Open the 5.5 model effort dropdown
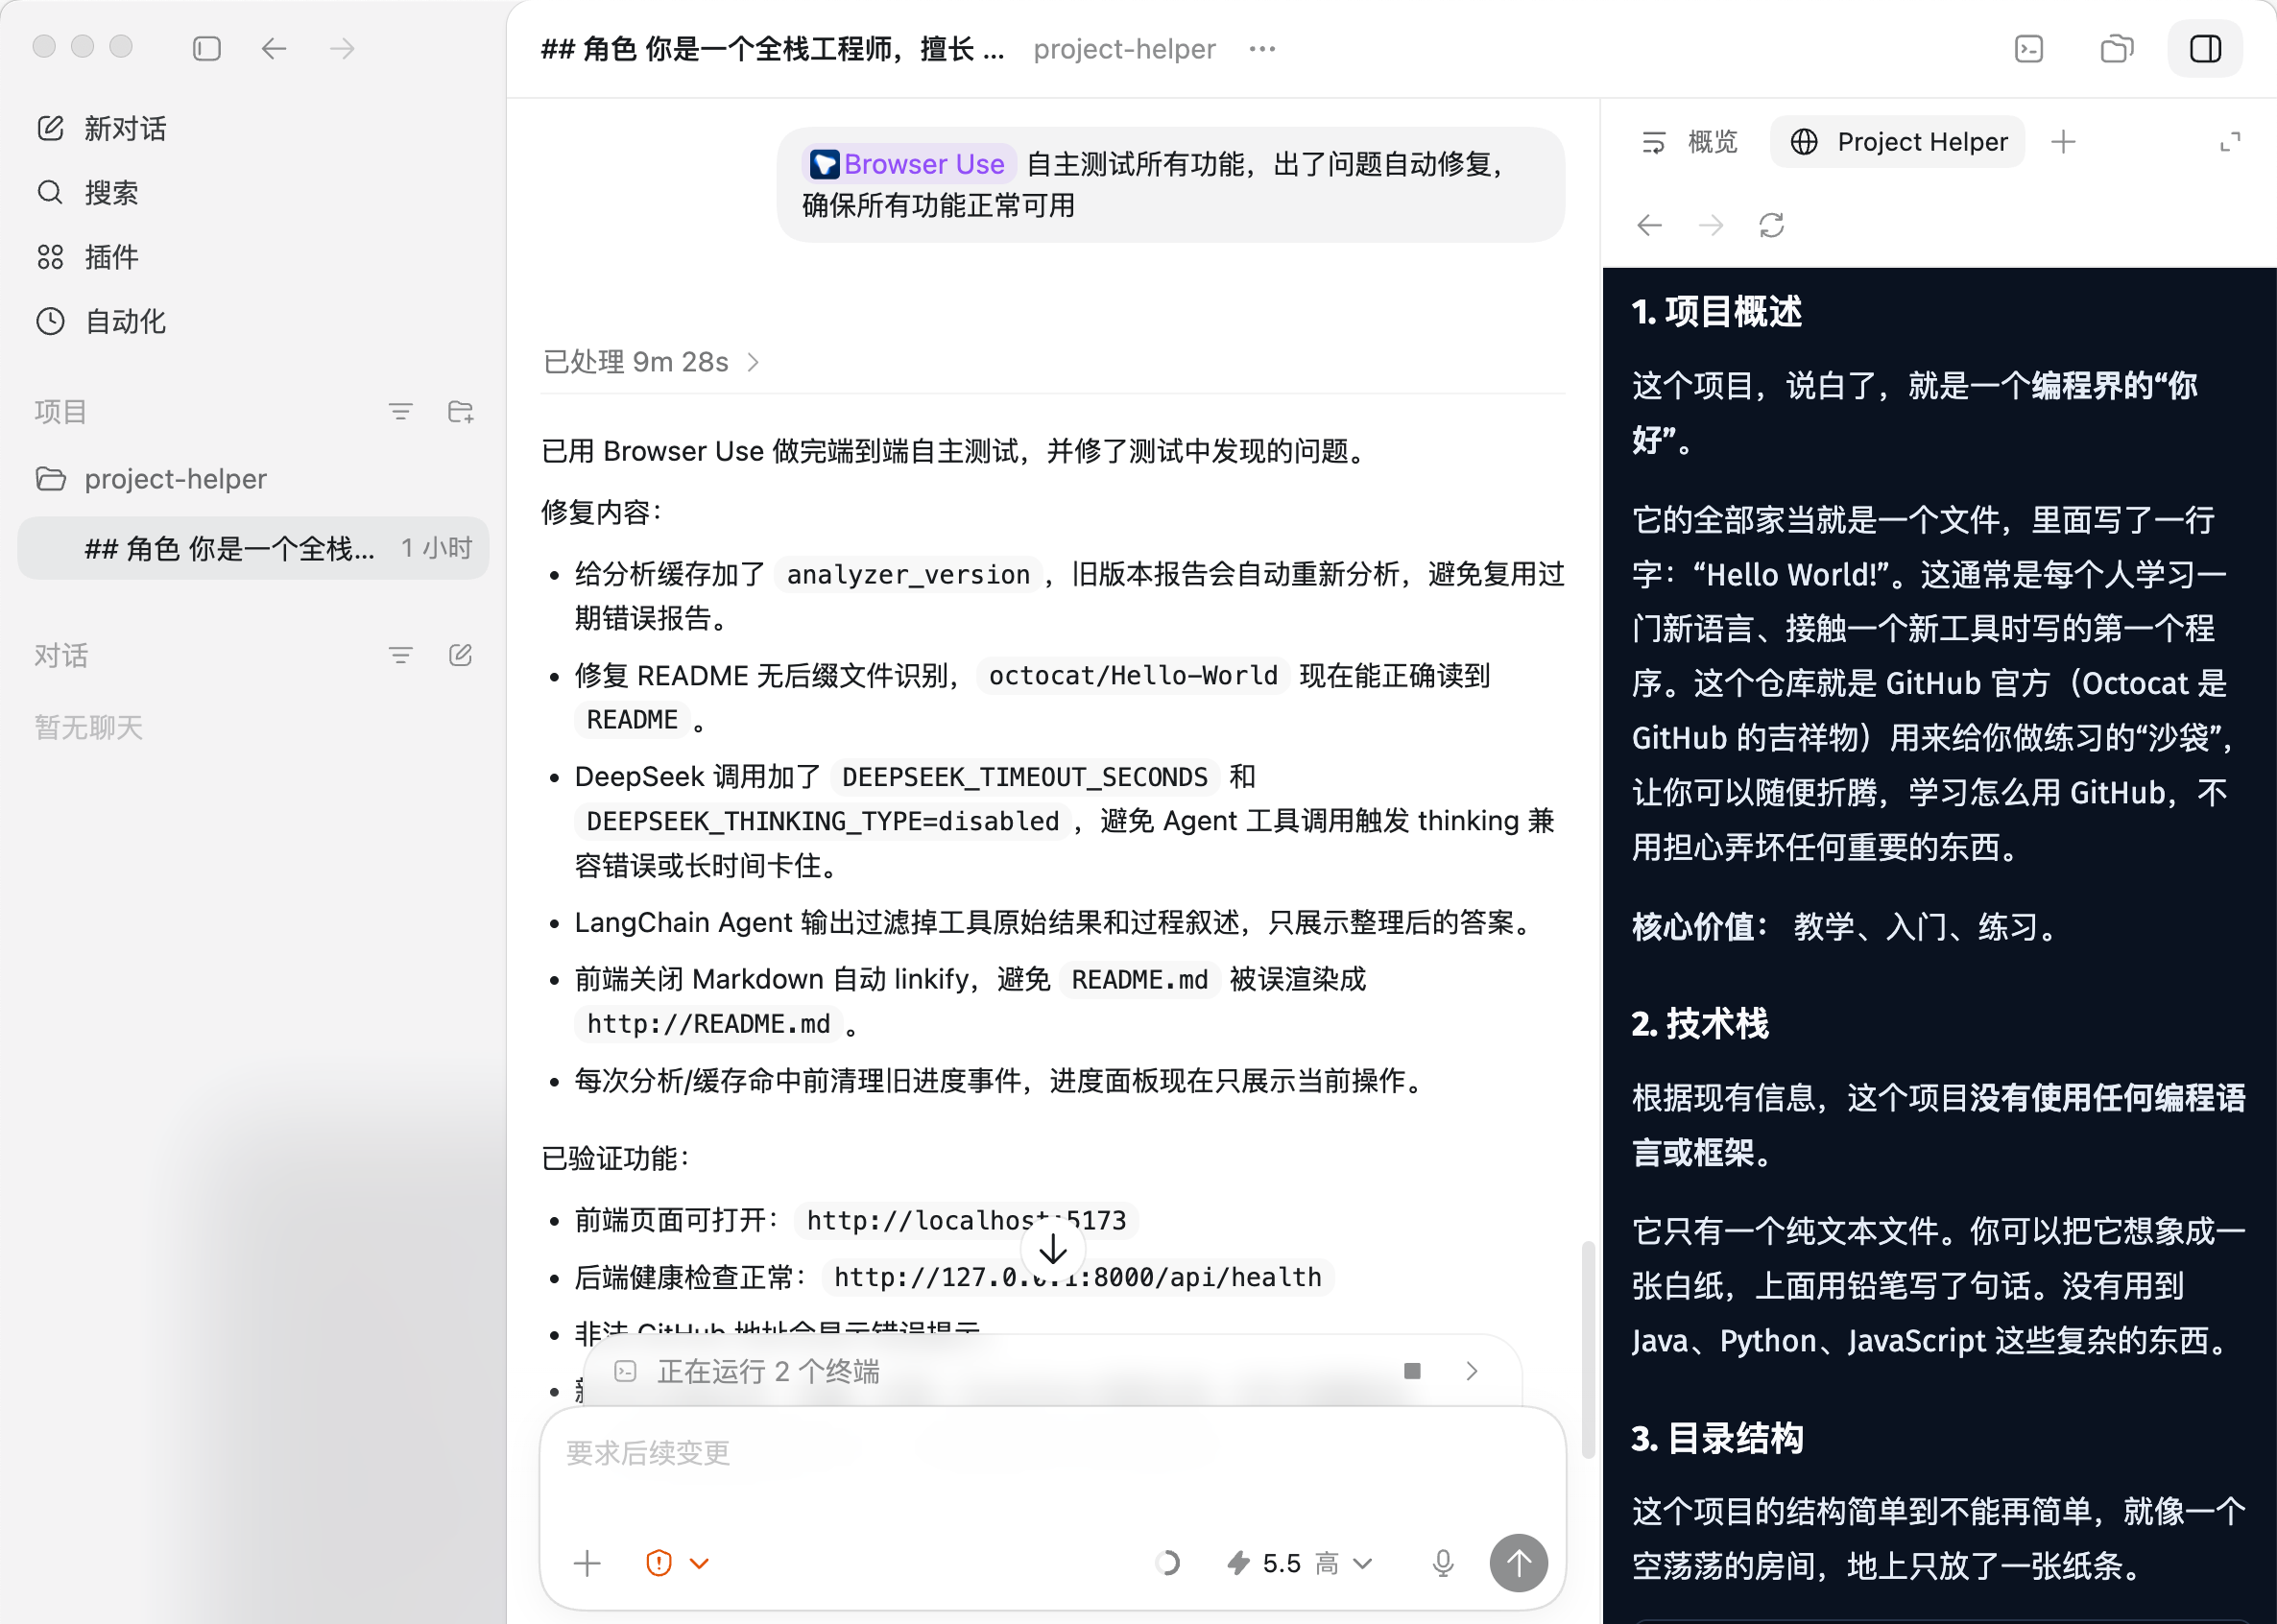Screen dimensions: 2277x1624 point(1299,1562)
